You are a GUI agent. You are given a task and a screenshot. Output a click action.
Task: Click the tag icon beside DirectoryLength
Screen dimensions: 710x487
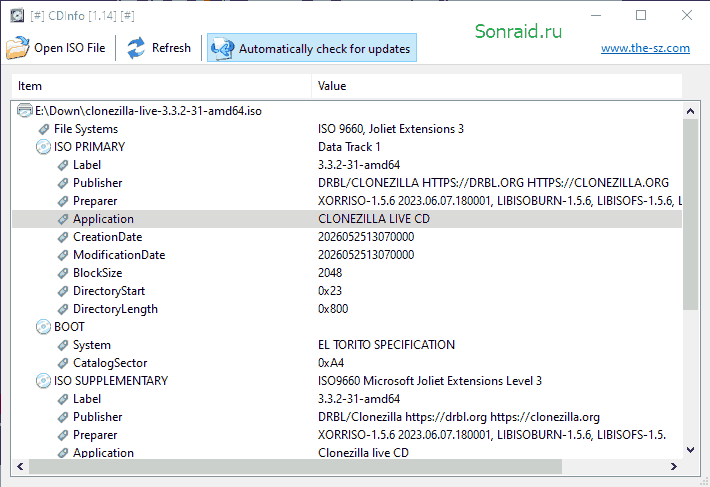63,309
